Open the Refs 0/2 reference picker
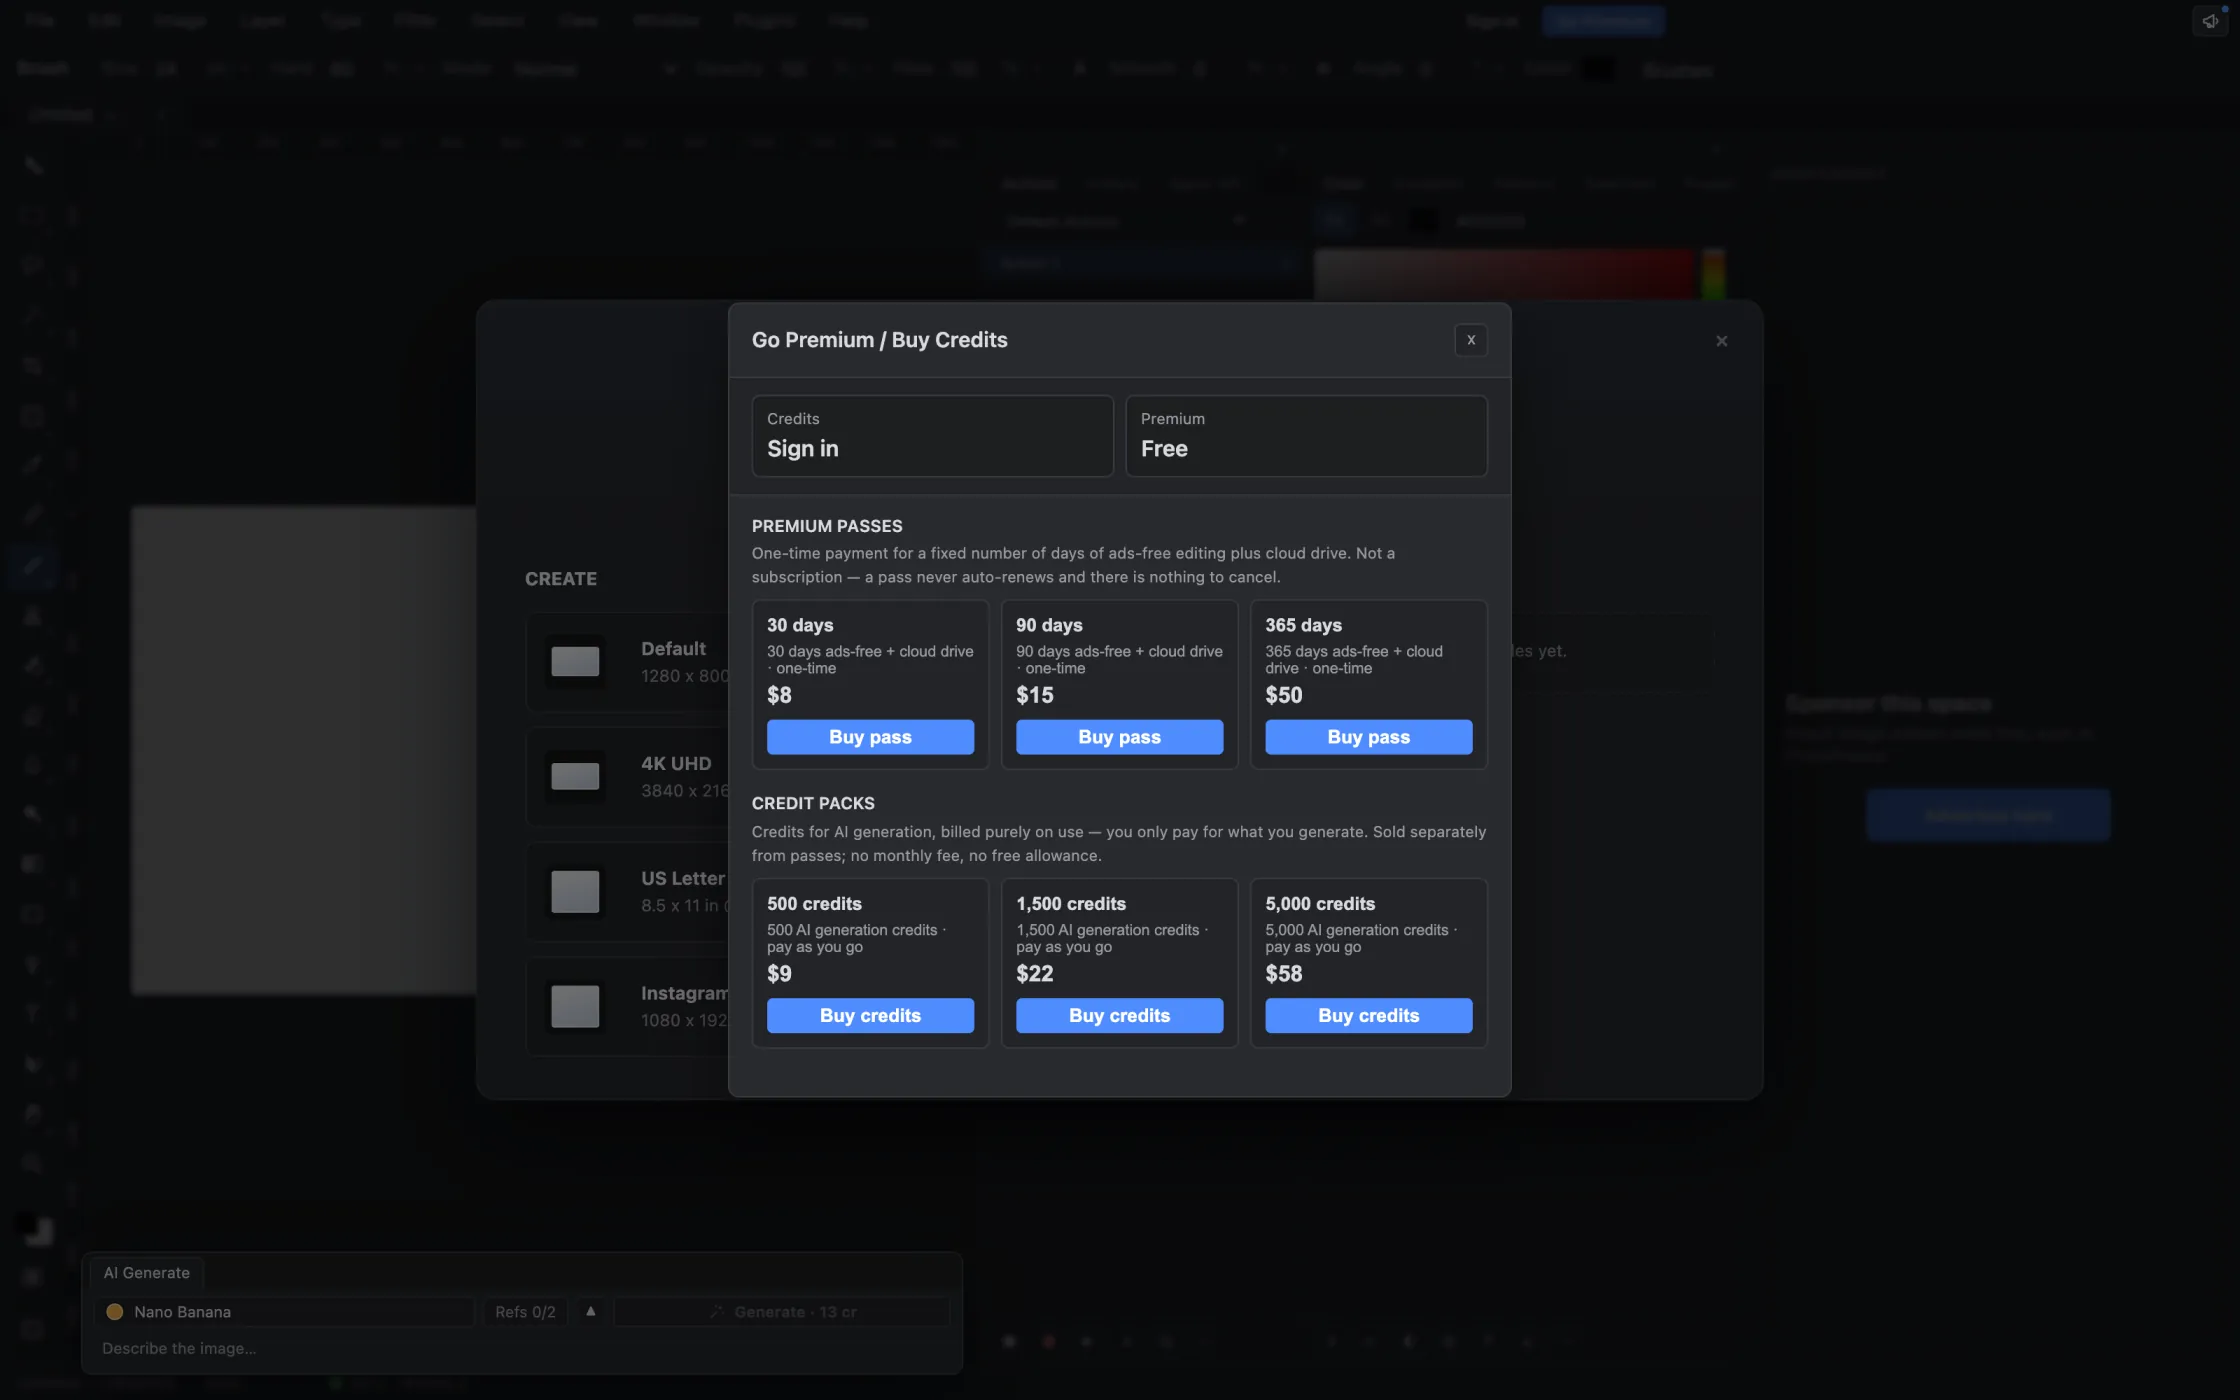 525,1312
